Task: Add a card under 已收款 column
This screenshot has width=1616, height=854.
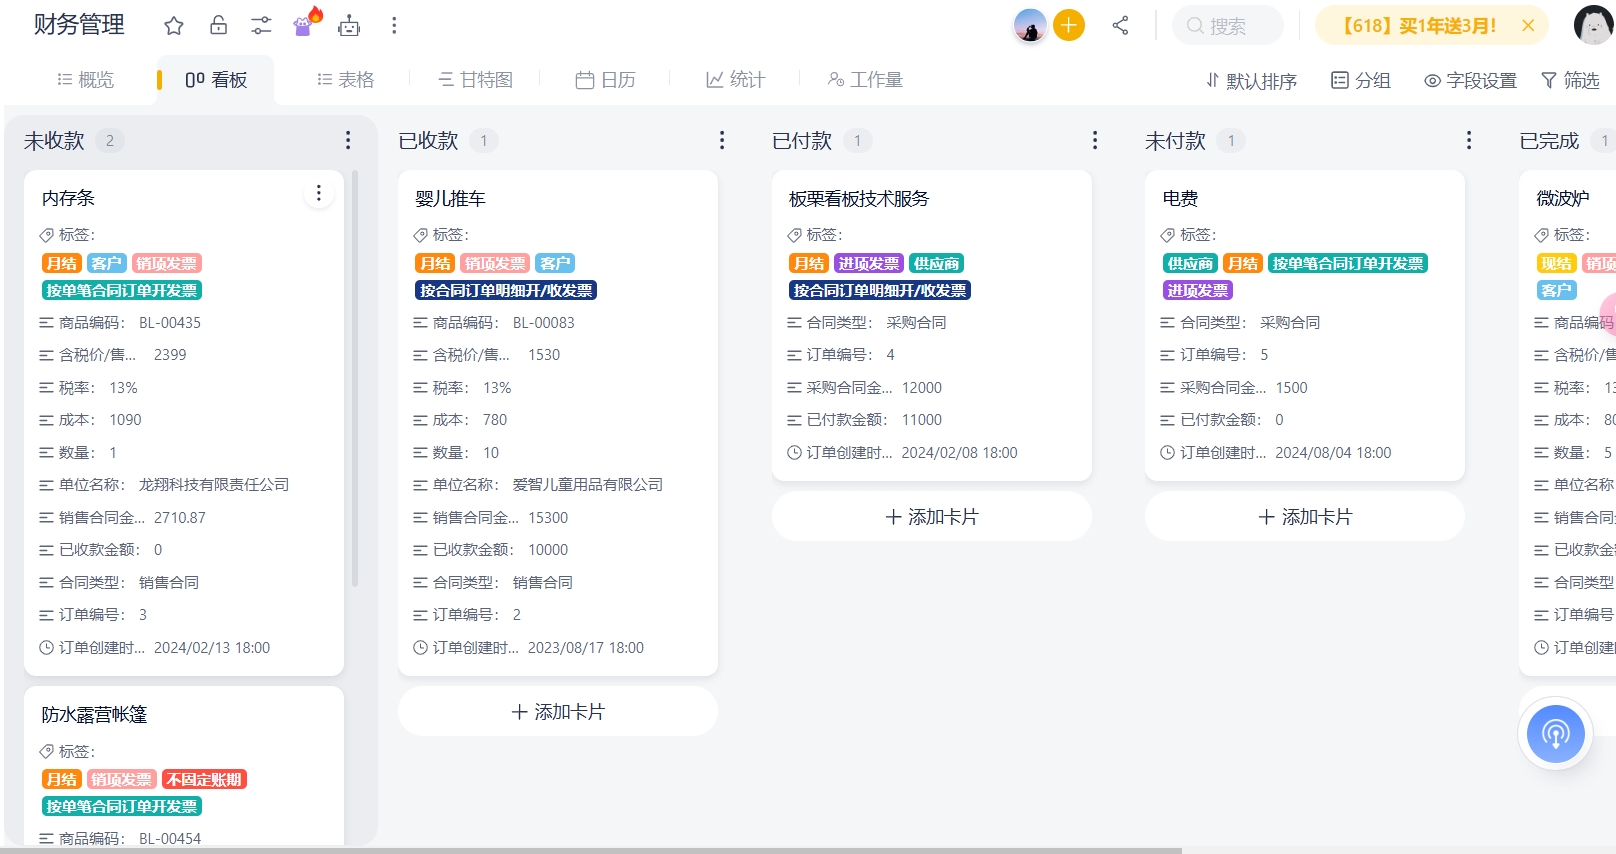Action: point(558,712)
